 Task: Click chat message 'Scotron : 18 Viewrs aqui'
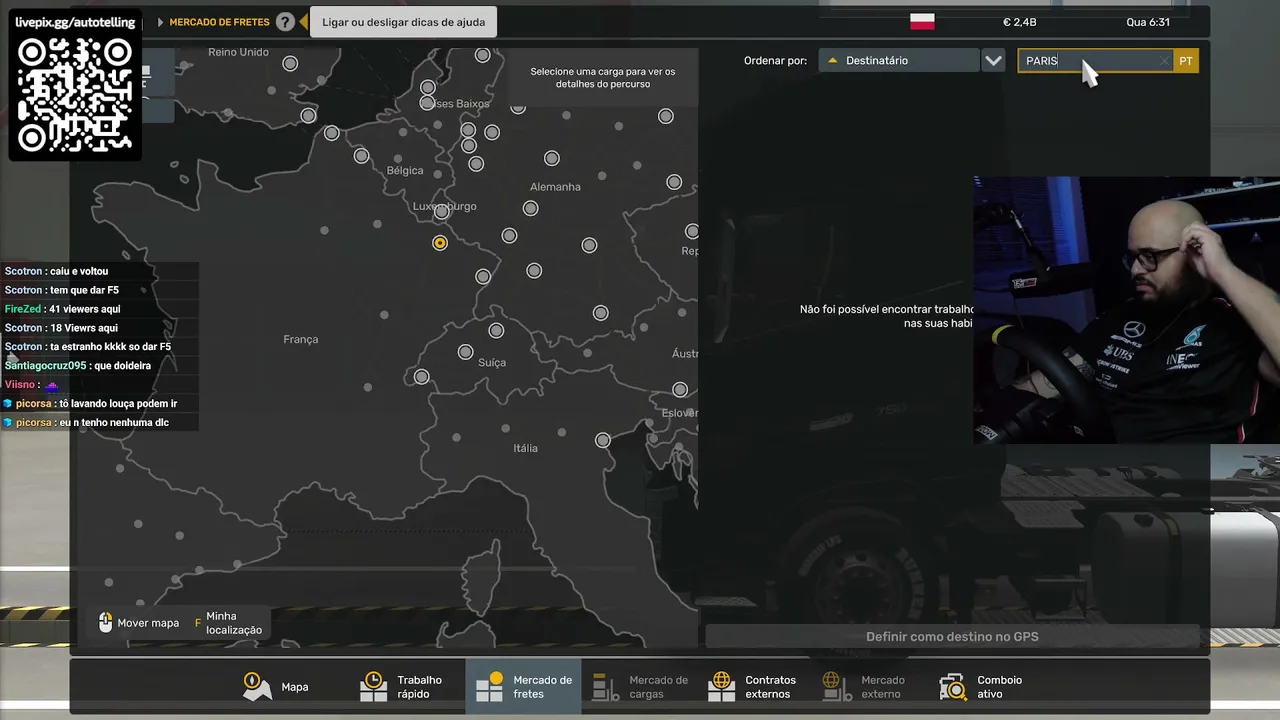(x=61, y=328)
